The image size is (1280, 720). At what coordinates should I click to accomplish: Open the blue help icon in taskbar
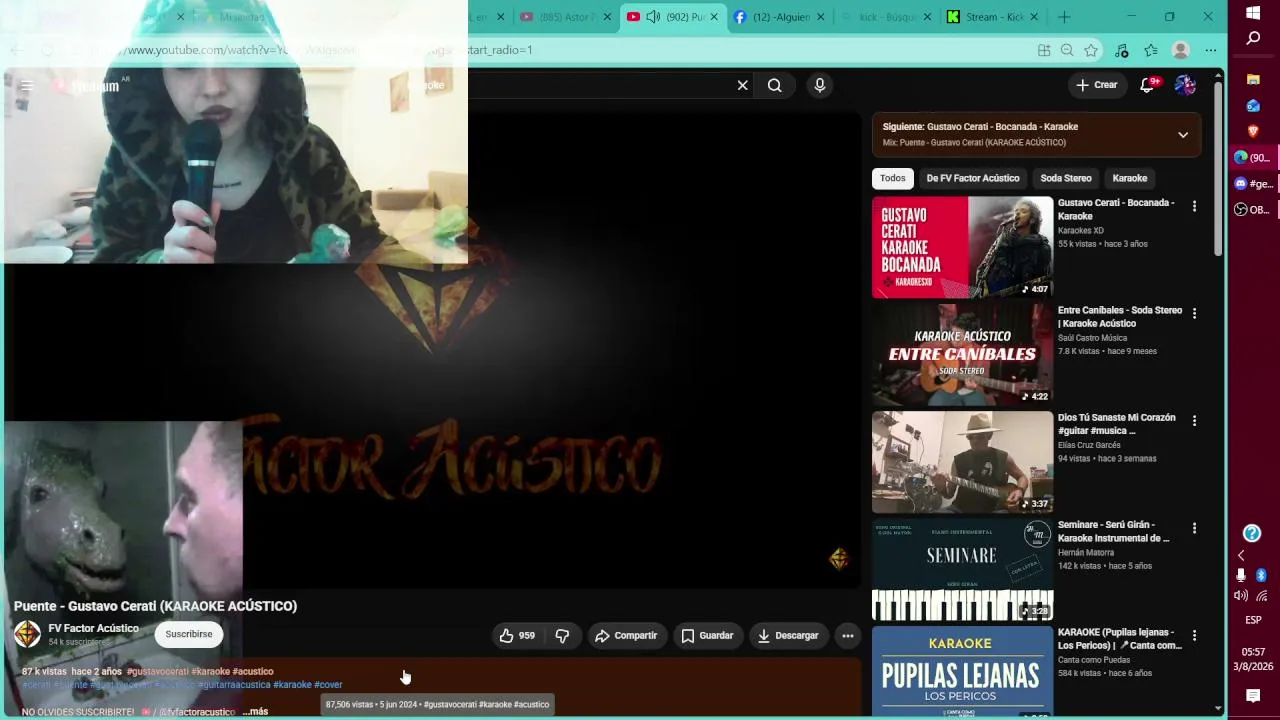pos(1252,533)
